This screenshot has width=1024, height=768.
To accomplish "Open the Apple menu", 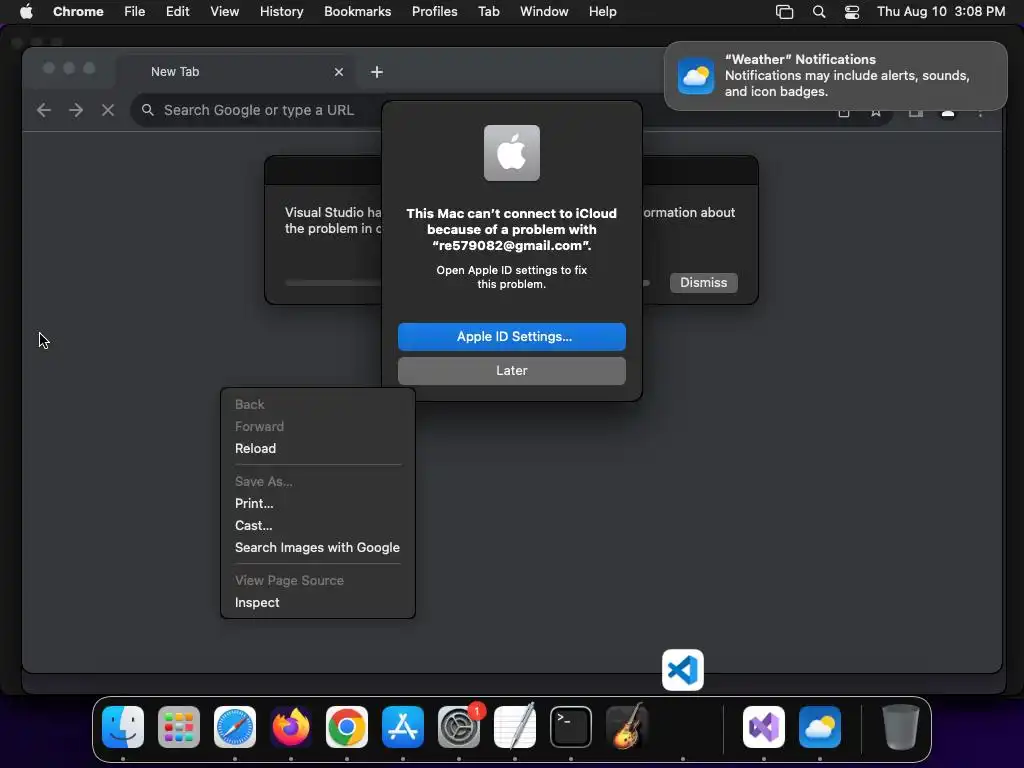I will click(26, 11).
